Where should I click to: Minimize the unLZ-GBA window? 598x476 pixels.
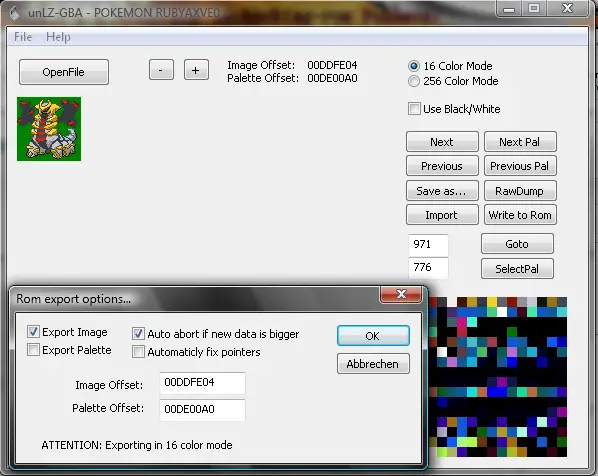[x=509, y=9]
